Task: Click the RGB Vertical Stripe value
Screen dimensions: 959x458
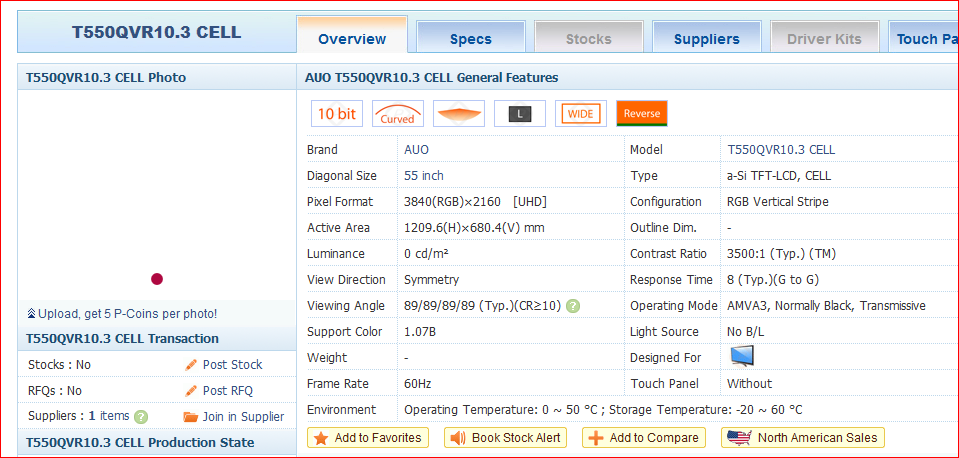Action: [x=778, y=202]
